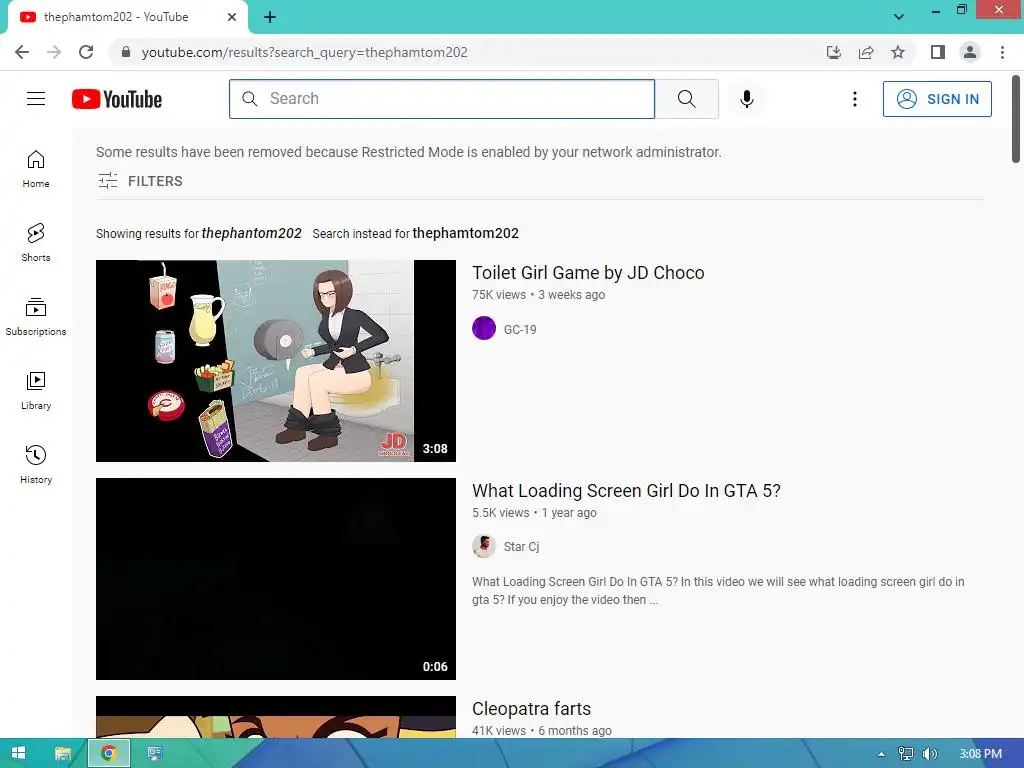1024x768 pixels.
Task: Click the YouTube logo
Action: pos(117,99)
